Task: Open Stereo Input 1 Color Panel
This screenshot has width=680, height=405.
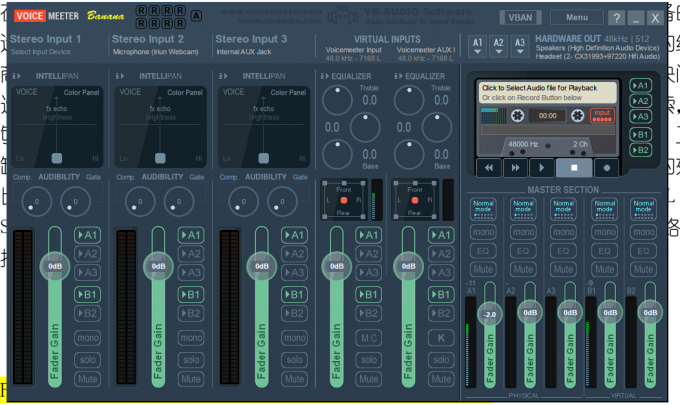Action: click(82, 92)
